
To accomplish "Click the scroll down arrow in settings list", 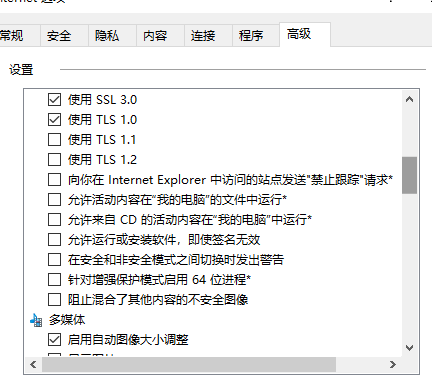I will (409, 348).
